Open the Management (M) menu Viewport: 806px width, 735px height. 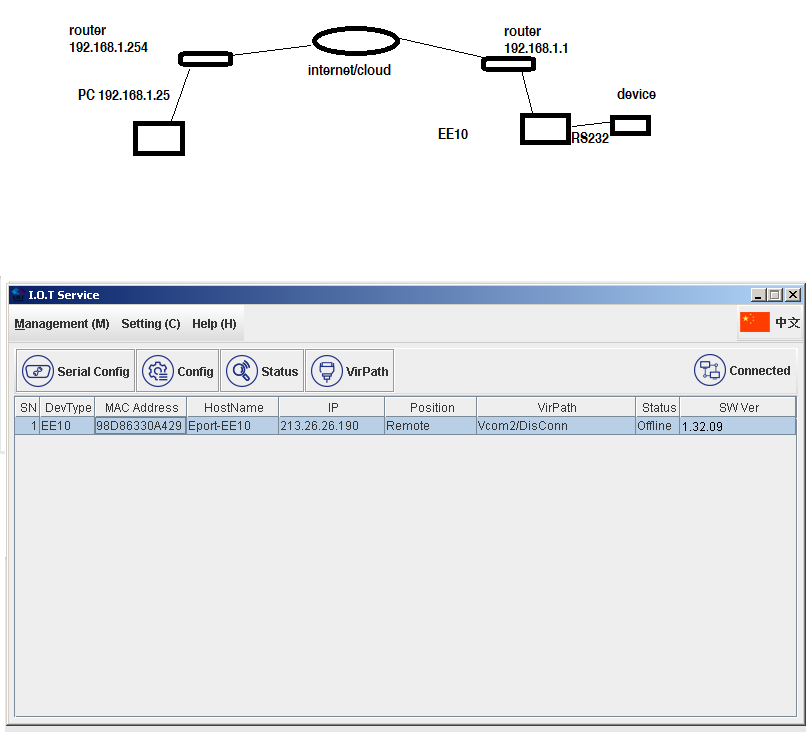(62, 324)
